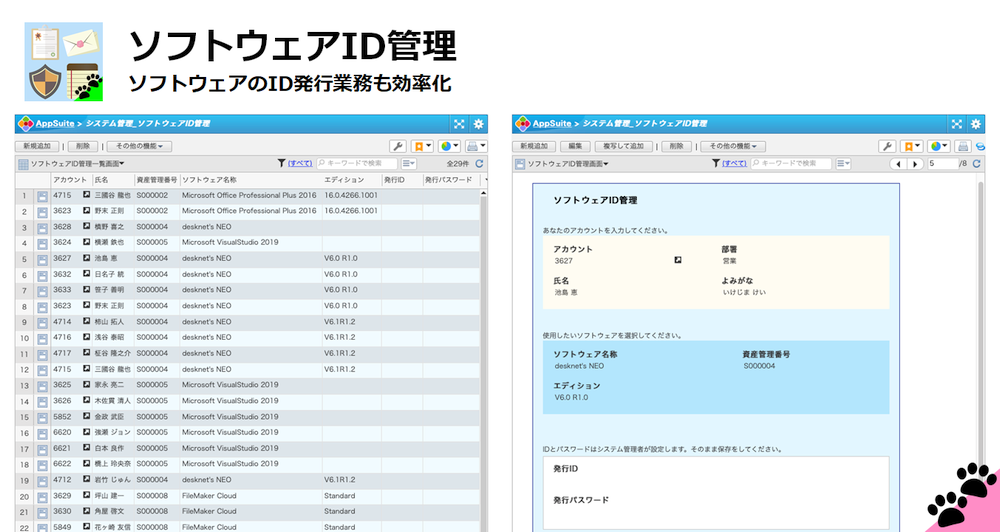Open detail icon for row 1
Screen dimensions: 1000x532
[42, 195]
